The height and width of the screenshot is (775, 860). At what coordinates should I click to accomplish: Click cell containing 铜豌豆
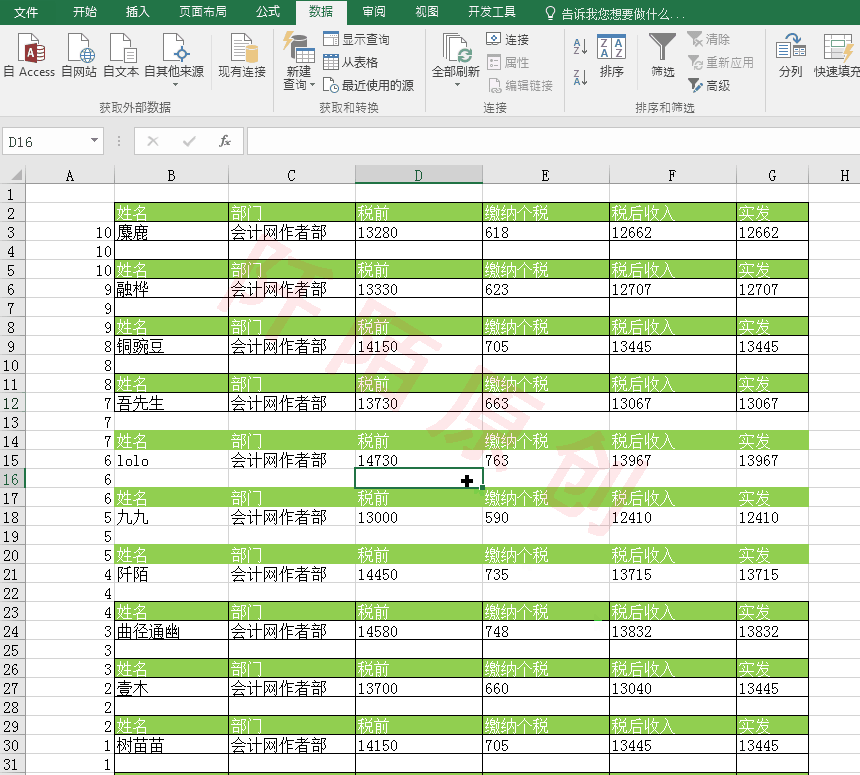click(x=171, y=346)
